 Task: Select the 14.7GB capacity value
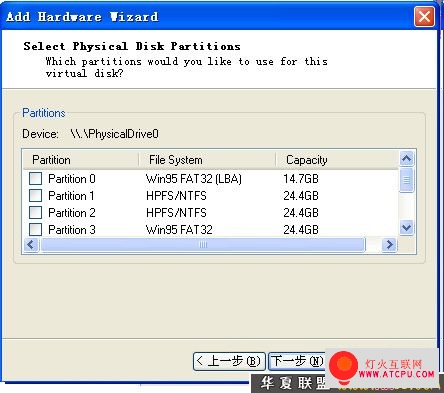click(301, 179)
